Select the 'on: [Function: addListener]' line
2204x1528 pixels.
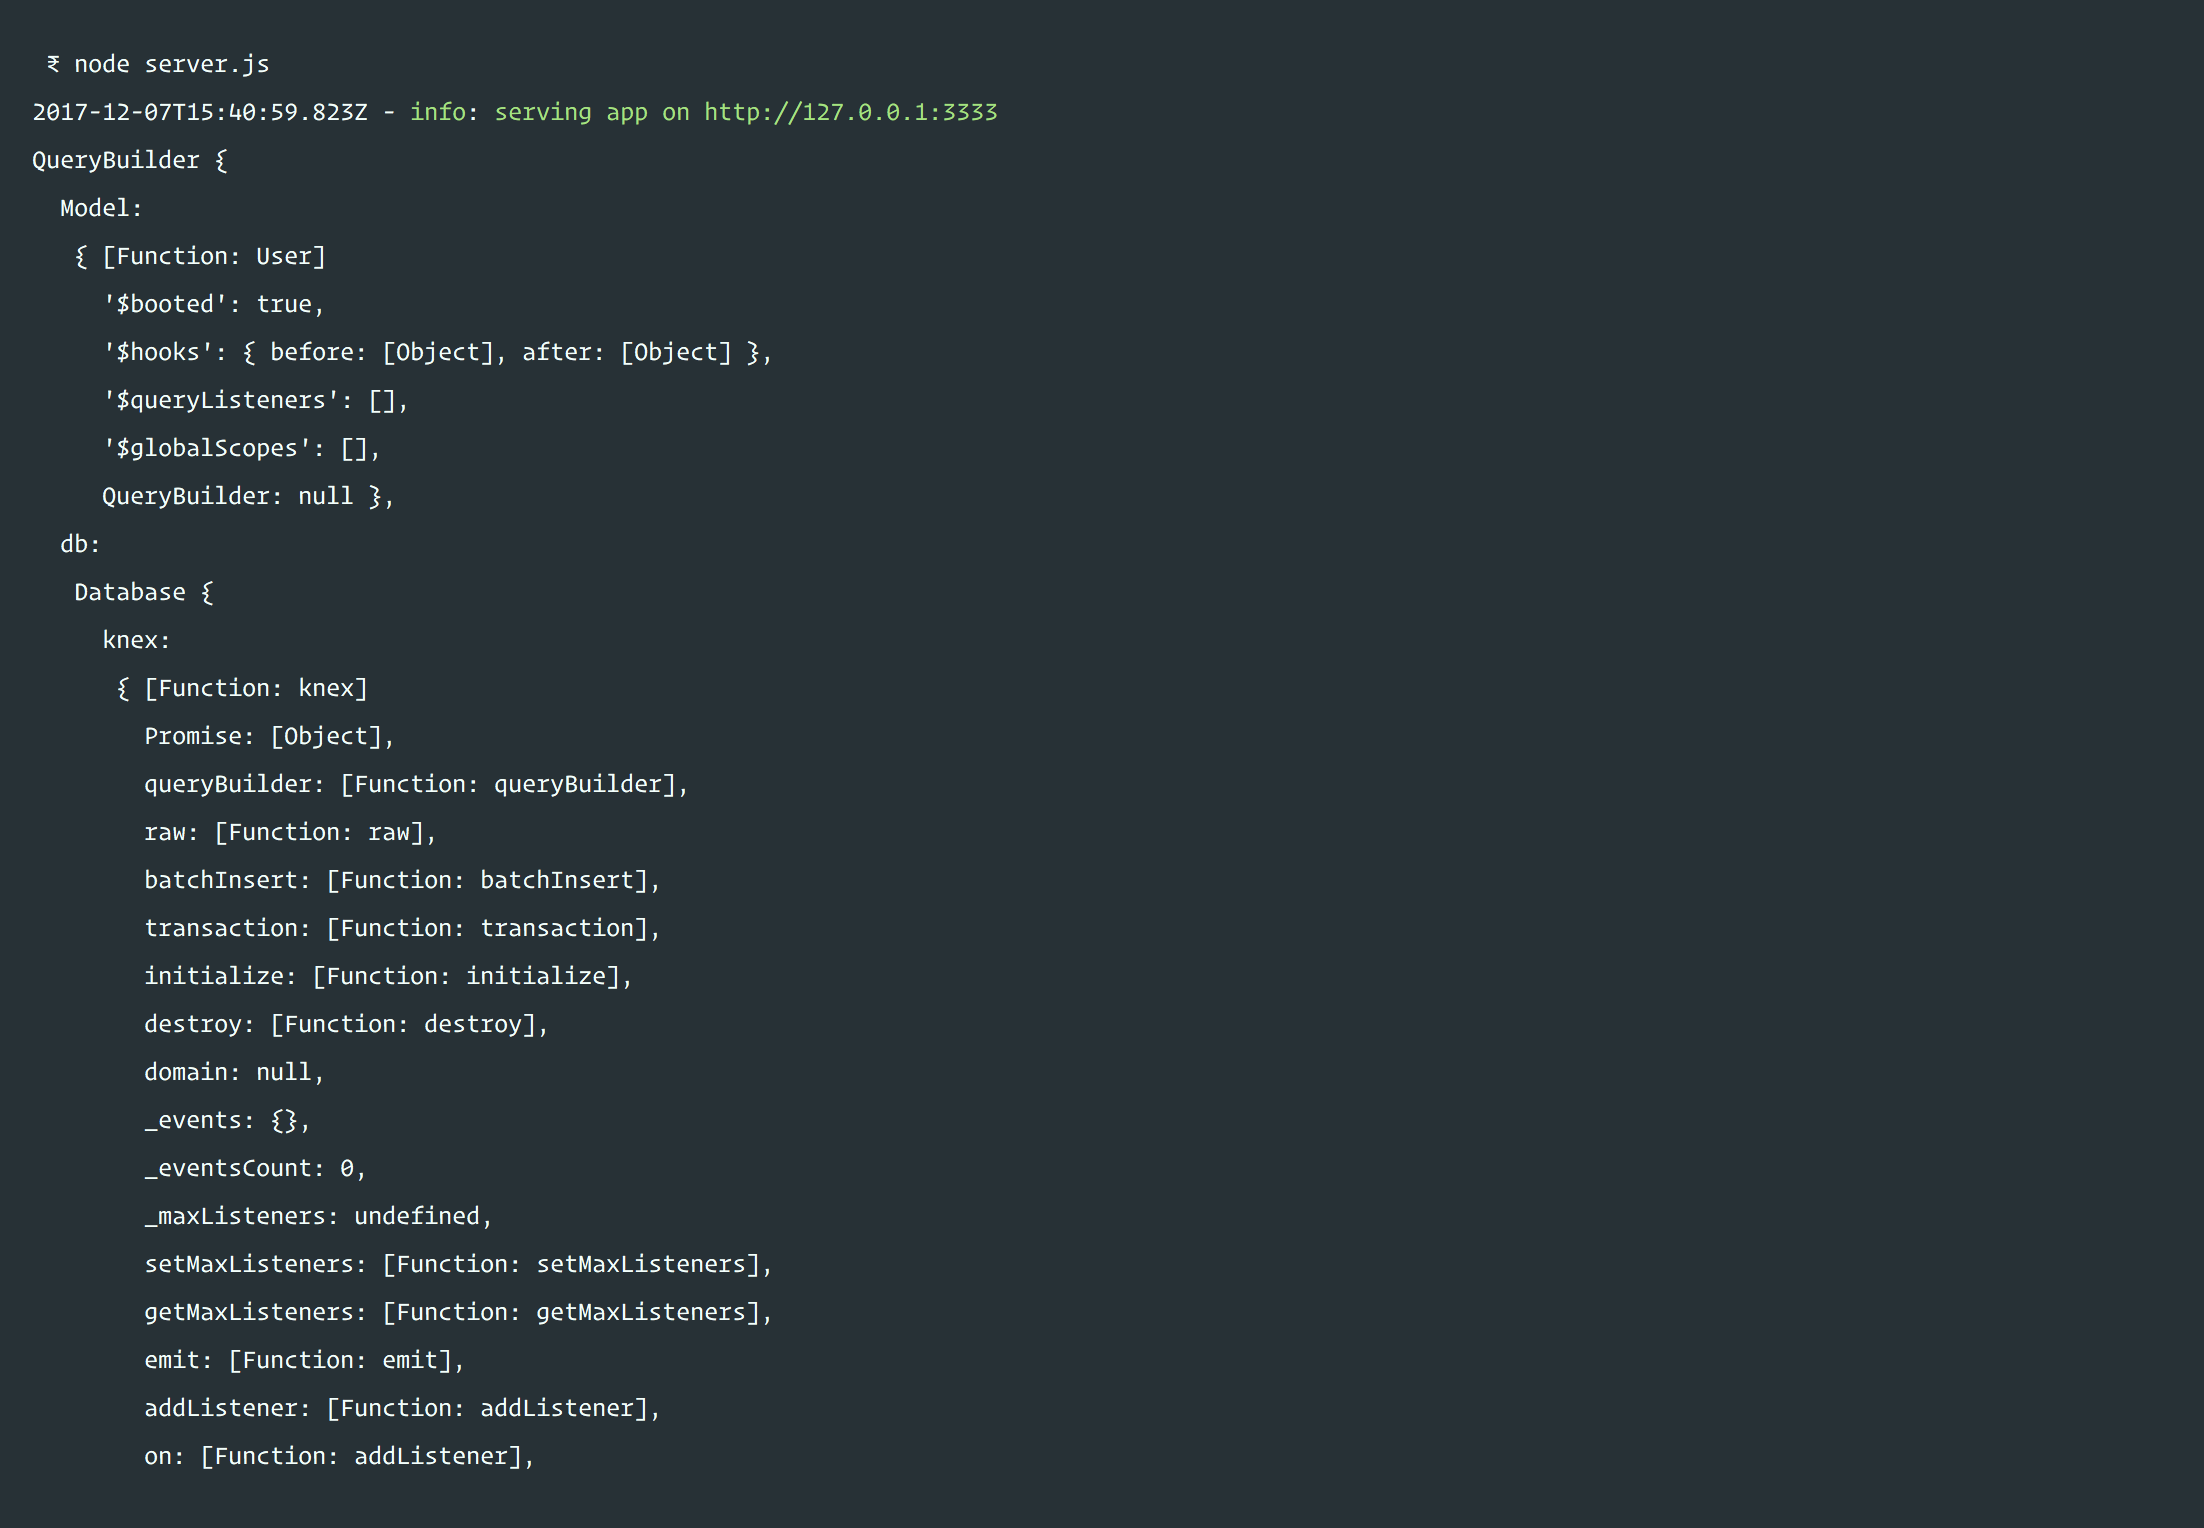pyautogui.click(x=338, y=1455)
